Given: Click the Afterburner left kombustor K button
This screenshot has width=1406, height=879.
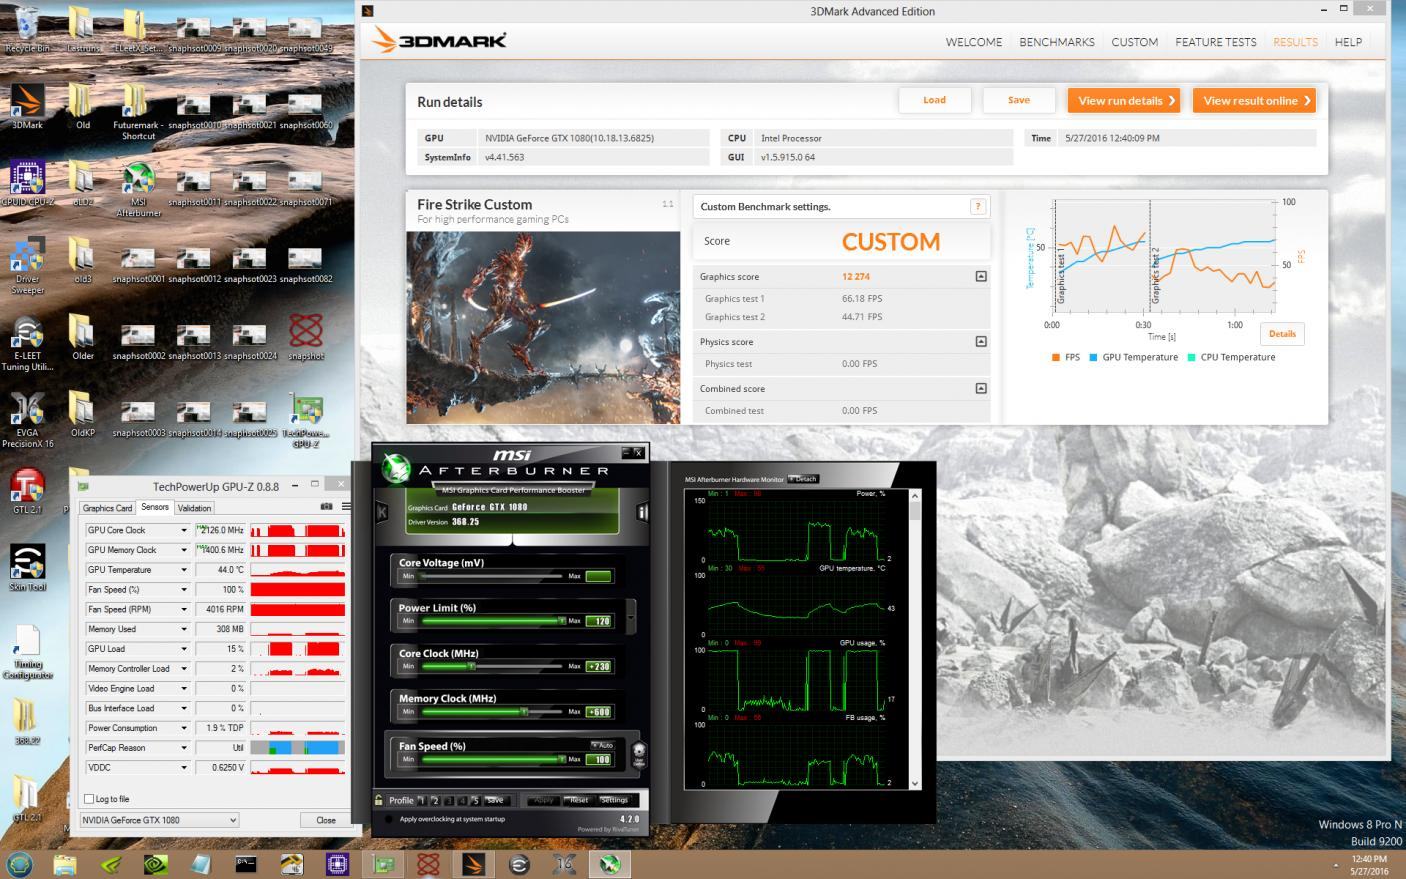Looking at the screenshot, I should 381,512.
